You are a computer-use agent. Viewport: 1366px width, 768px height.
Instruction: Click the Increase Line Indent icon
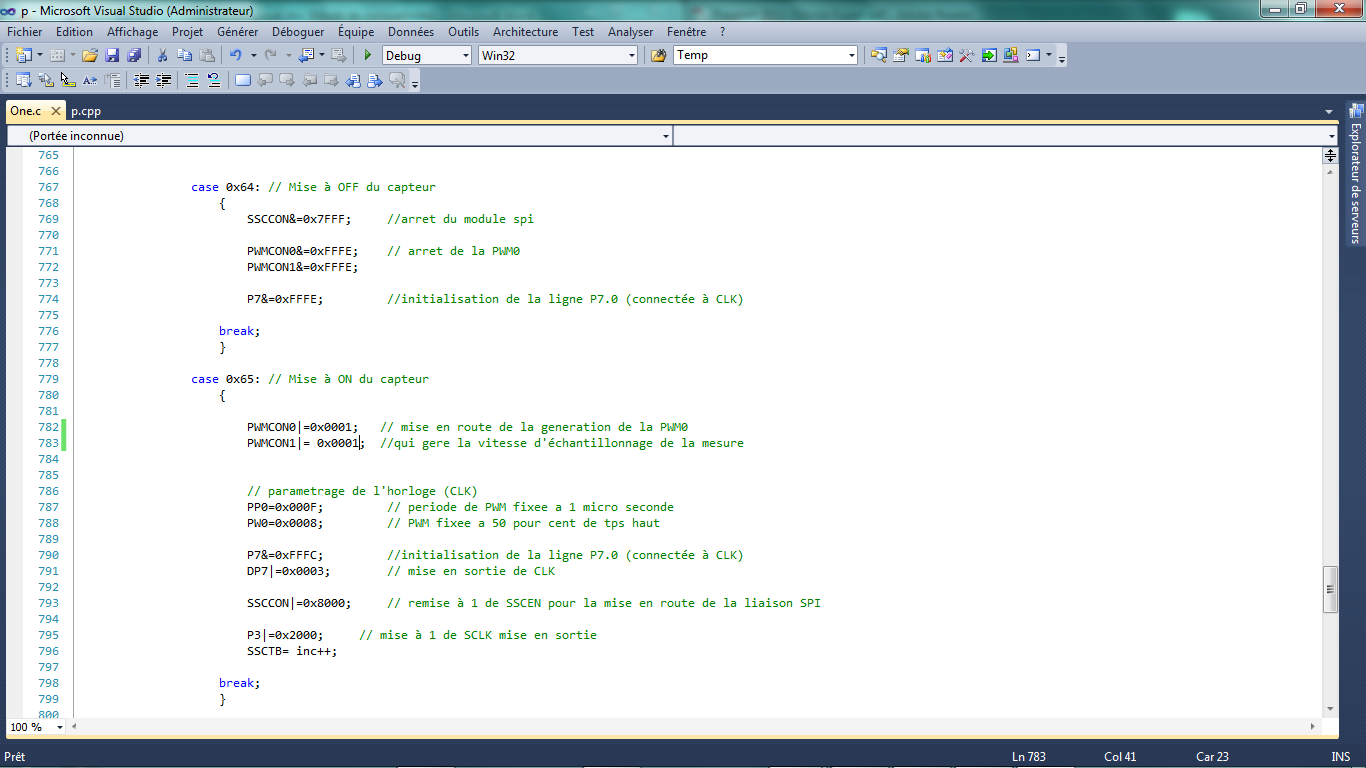(x=164, y=81)
